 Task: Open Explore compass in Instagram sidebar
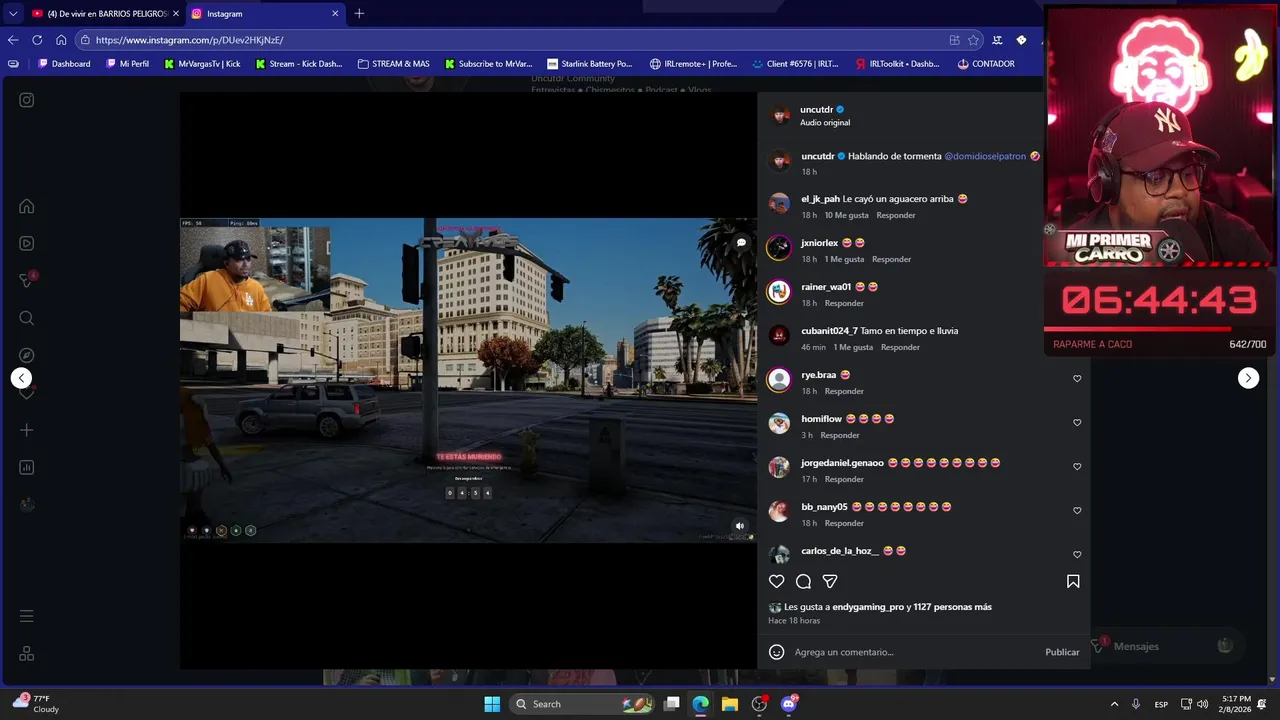pyautogui.click(x=27, y=355)
